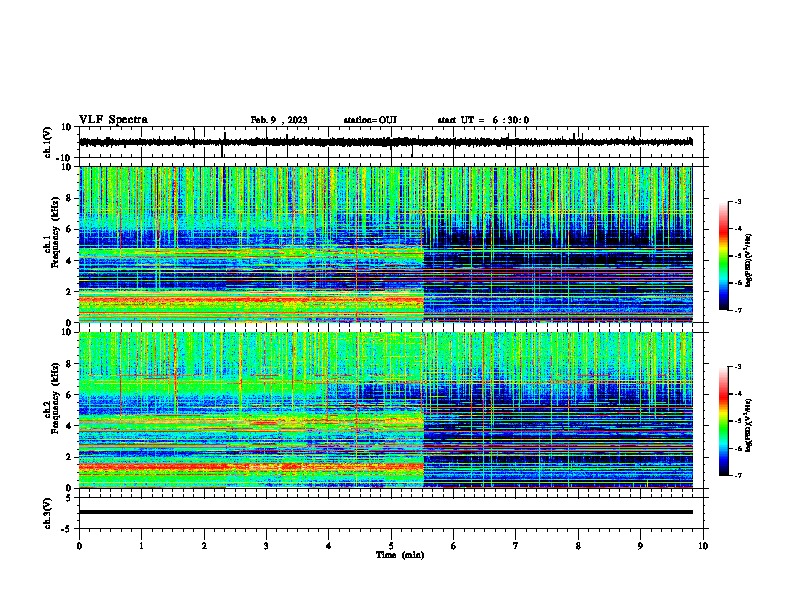Viewport: 792px width, 612px height.
Task: Click the "-7" label on ch.2 color bar
Action: [738, 475]
